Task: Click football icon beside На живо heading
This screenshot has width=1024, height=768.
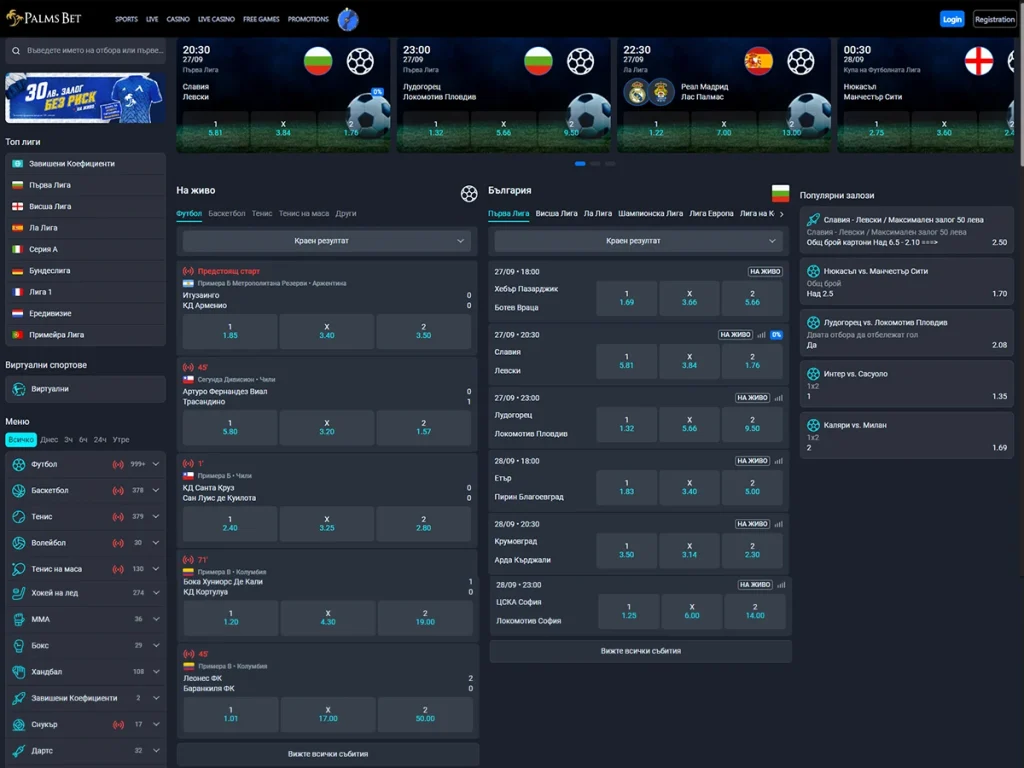Action: (469, 193)
